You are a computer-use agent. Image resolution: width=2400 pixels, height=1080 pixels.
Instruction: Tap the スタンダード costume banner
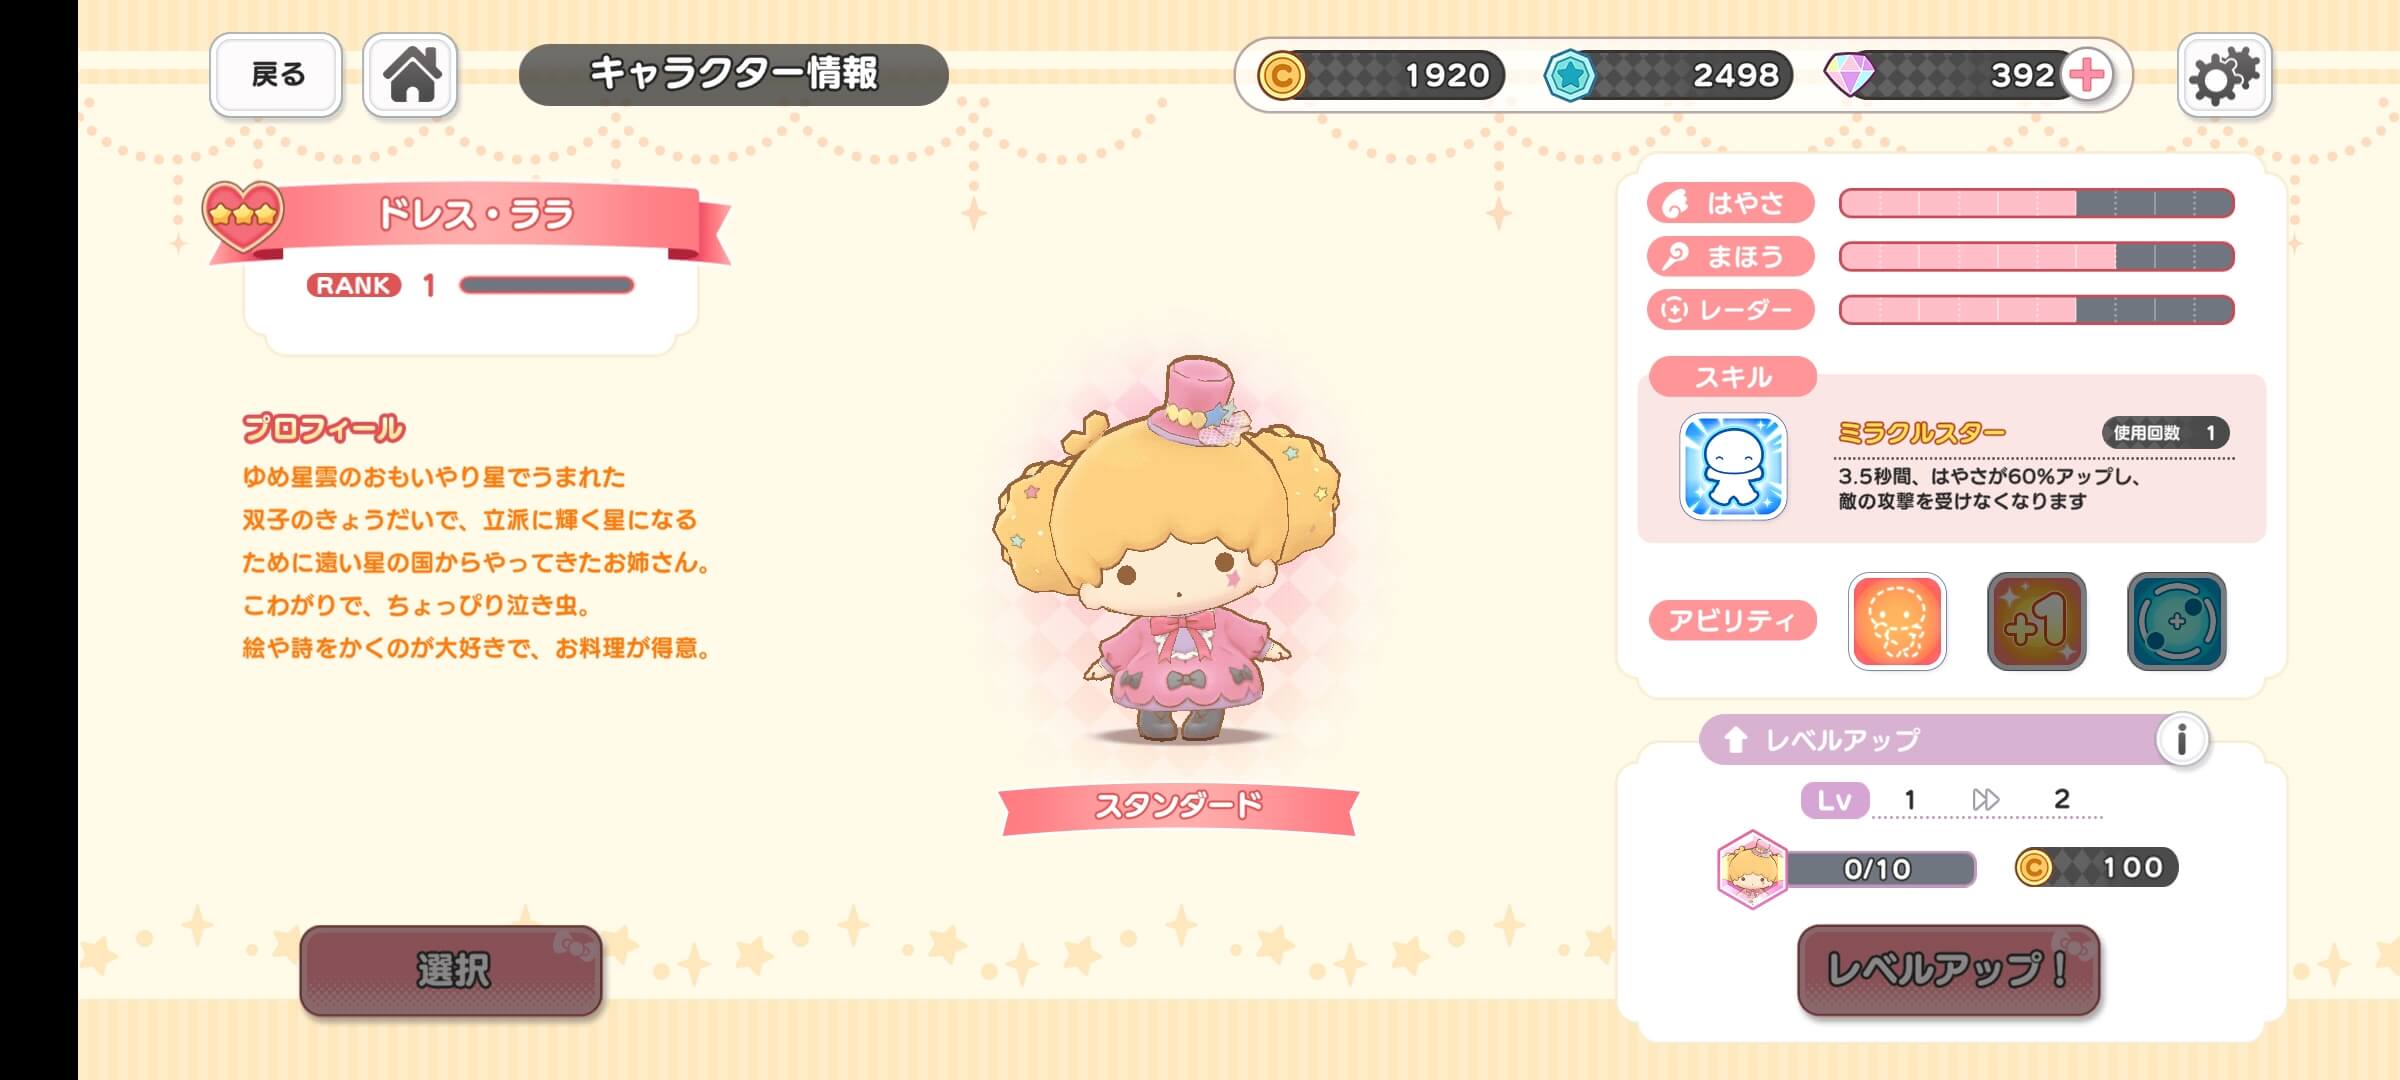pyautogui.click(x=1178, y=806)
